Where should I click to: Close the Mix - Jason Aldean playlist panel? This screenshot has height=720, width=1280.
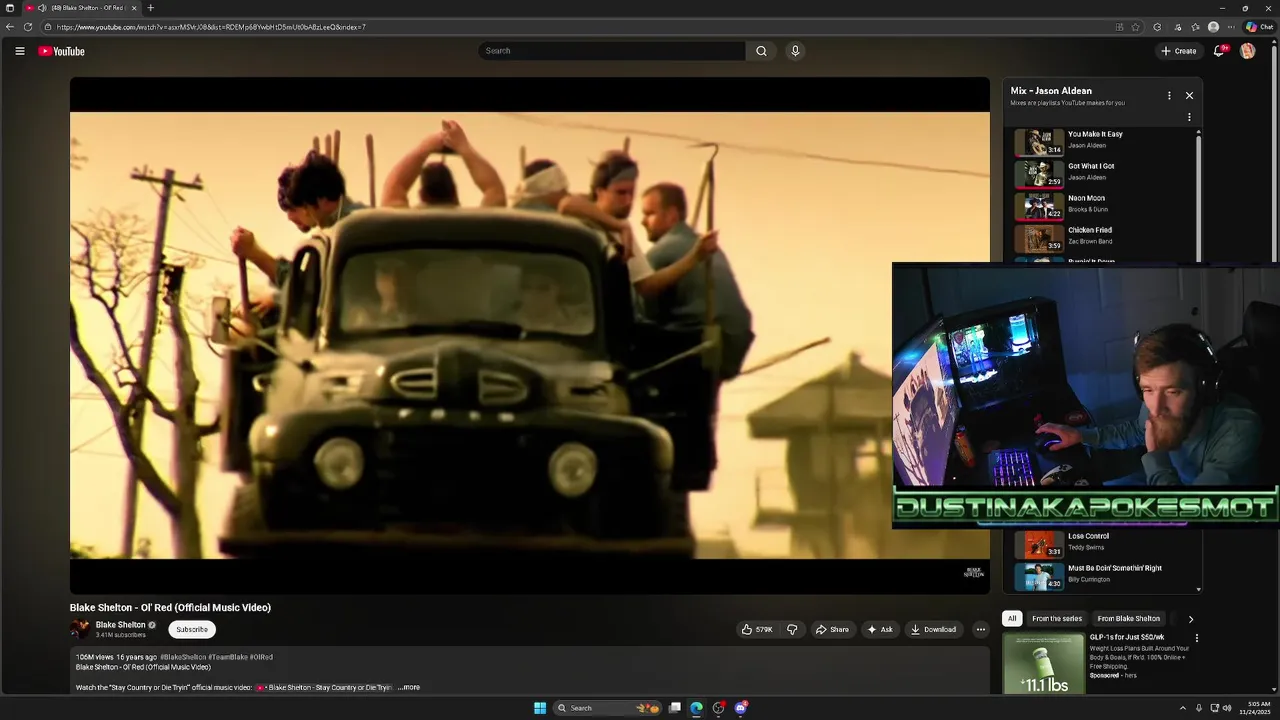[1189, 96]
